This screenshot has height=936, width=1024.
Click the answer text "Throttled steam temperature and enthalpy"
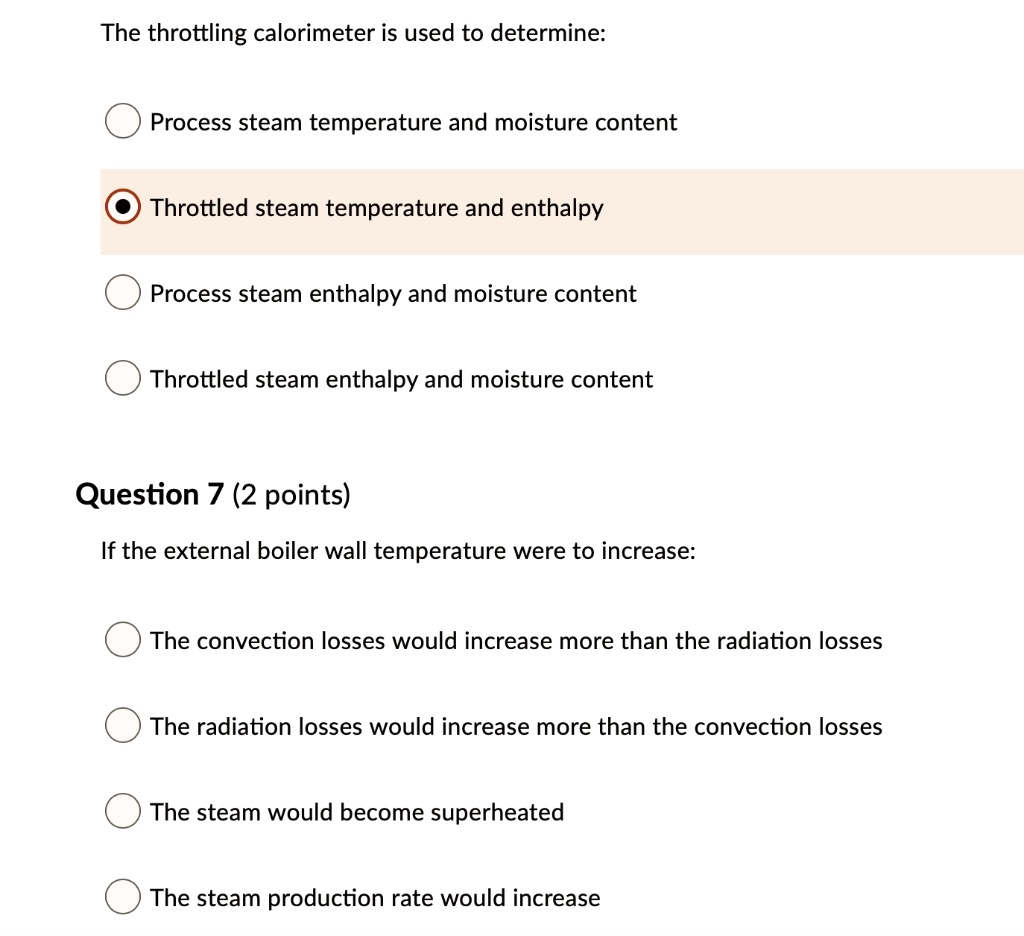click(376, 208)
